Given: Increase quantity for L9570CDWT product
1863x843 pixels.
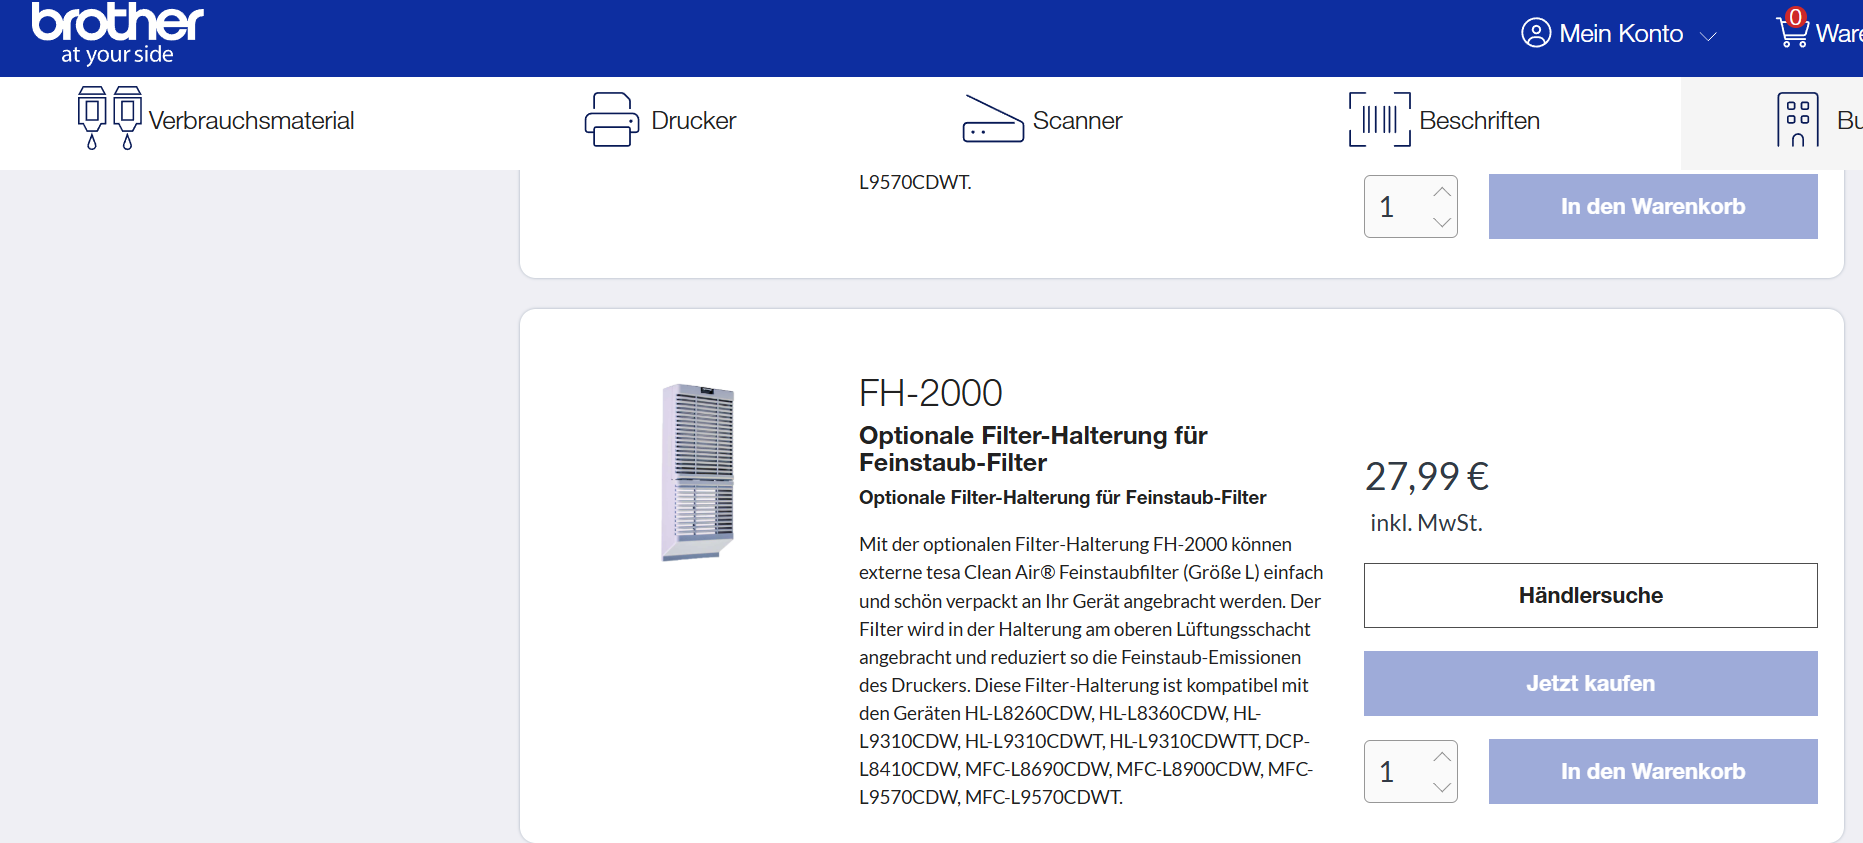Looking at the screenshot, I should click(1442, 191).
